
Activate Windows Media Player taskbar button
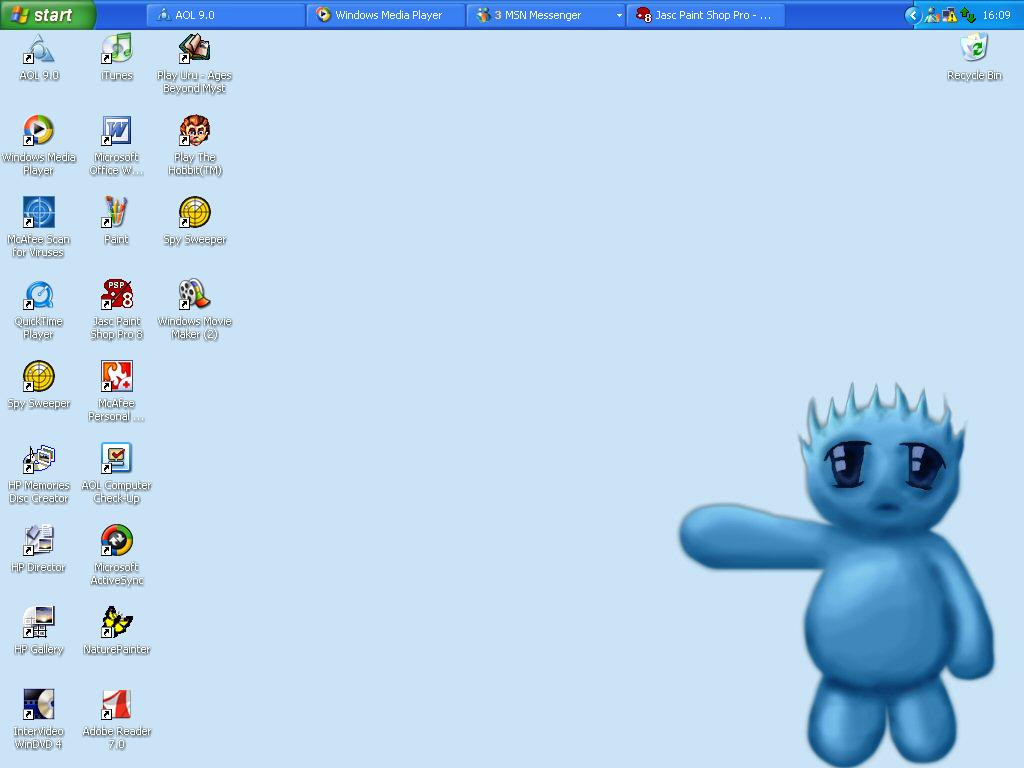tap(386, 15)
